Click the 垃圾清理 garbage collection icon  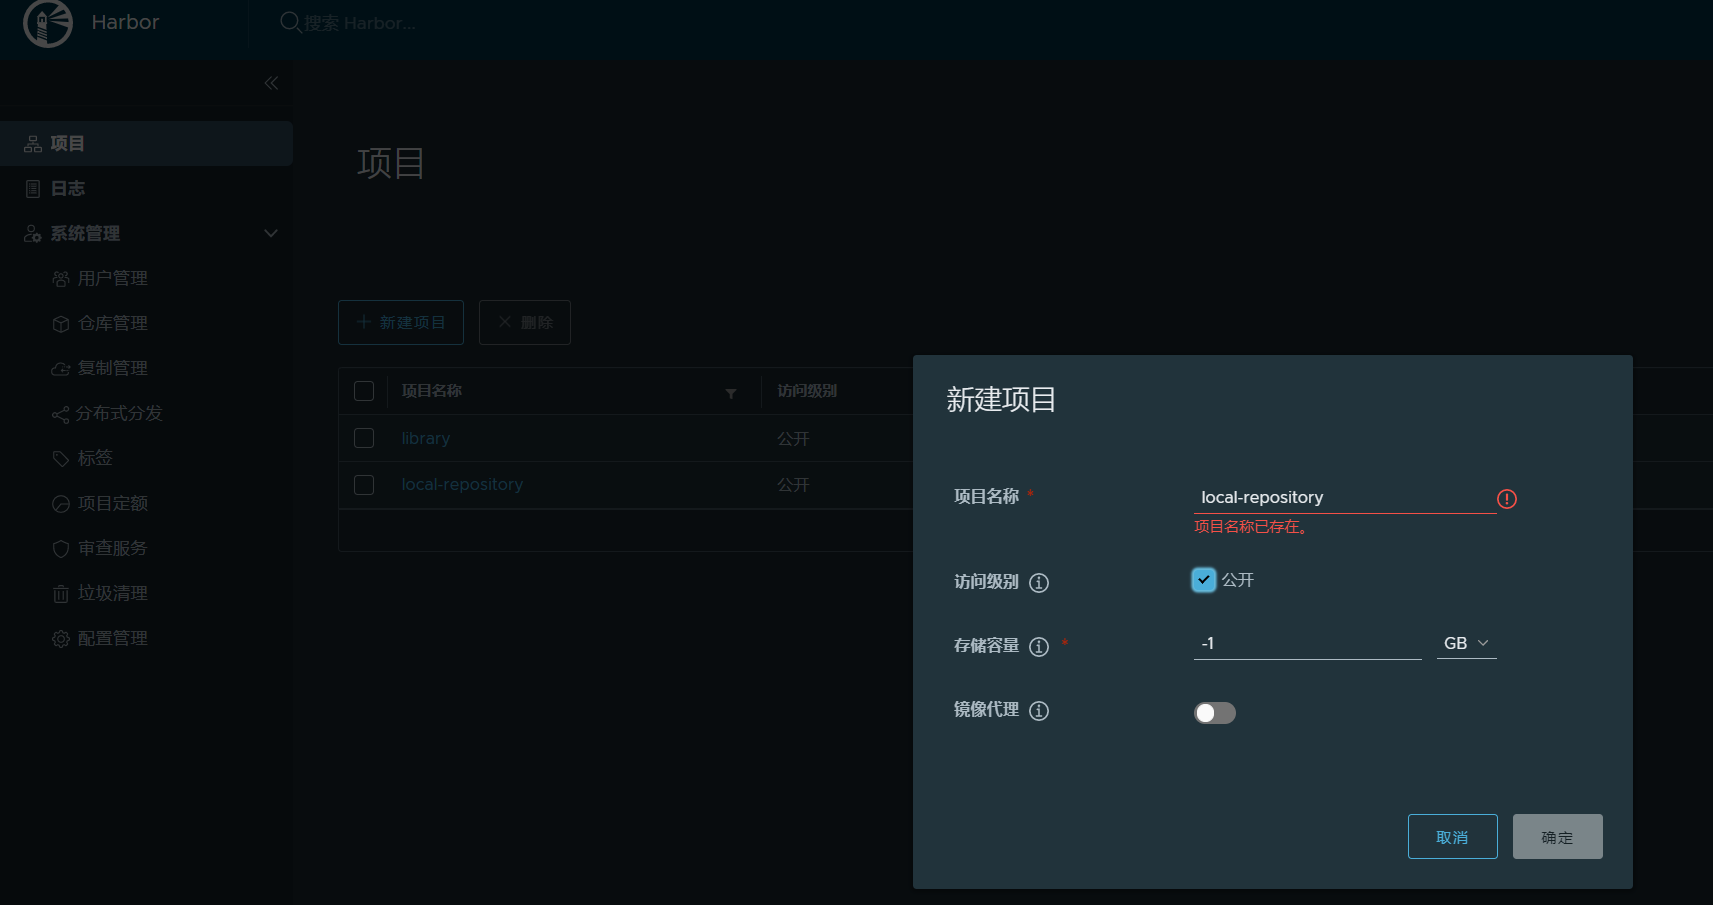tap(61, 593)
